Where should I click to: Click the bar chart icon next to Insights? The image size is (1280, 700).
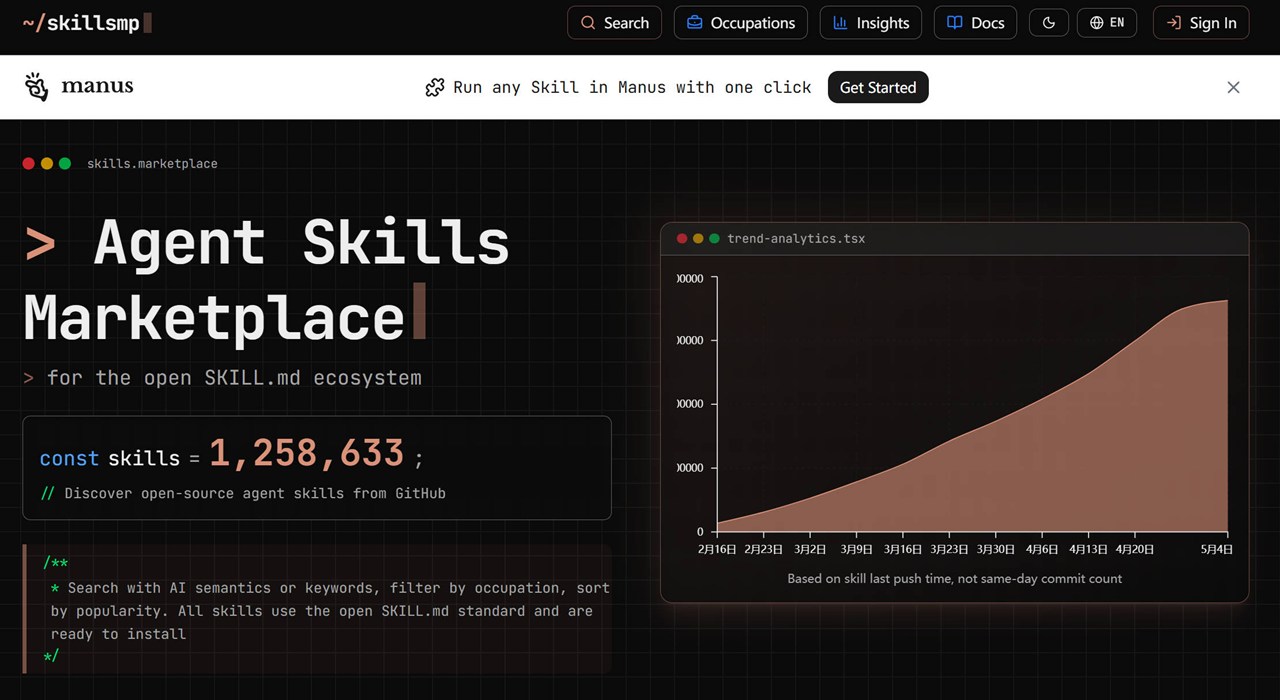coord(840,23)
